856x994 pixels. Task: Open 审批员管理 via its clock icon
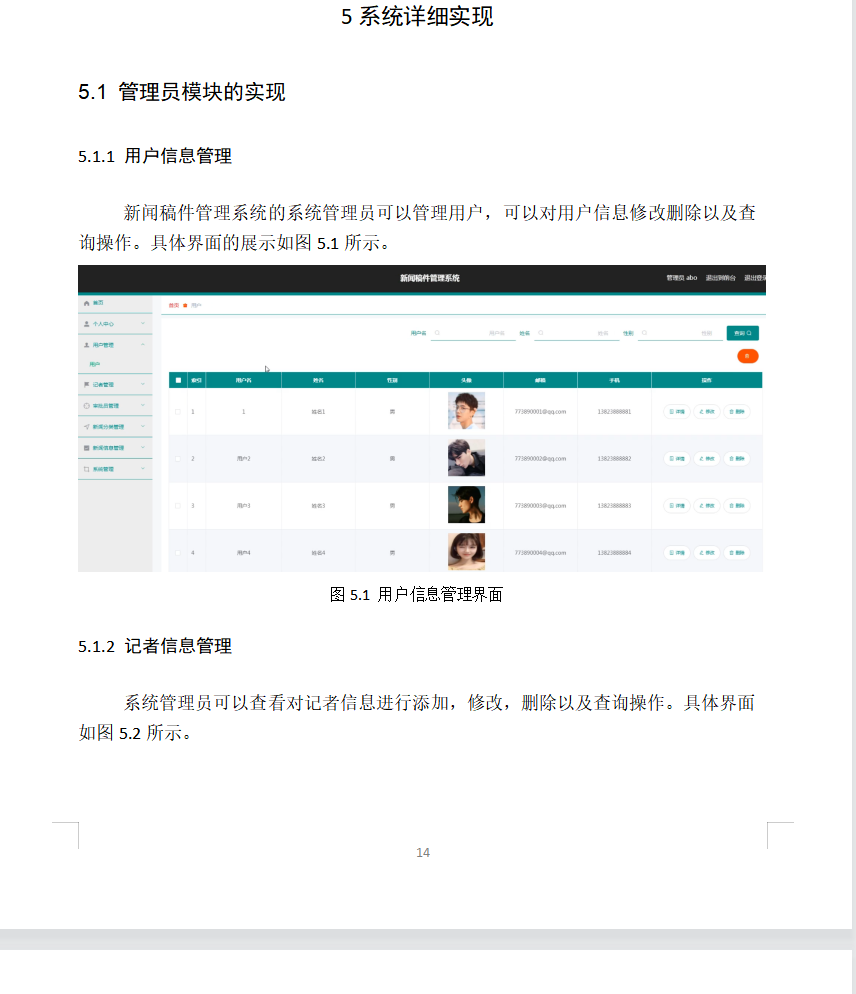(x=86, y=405)
